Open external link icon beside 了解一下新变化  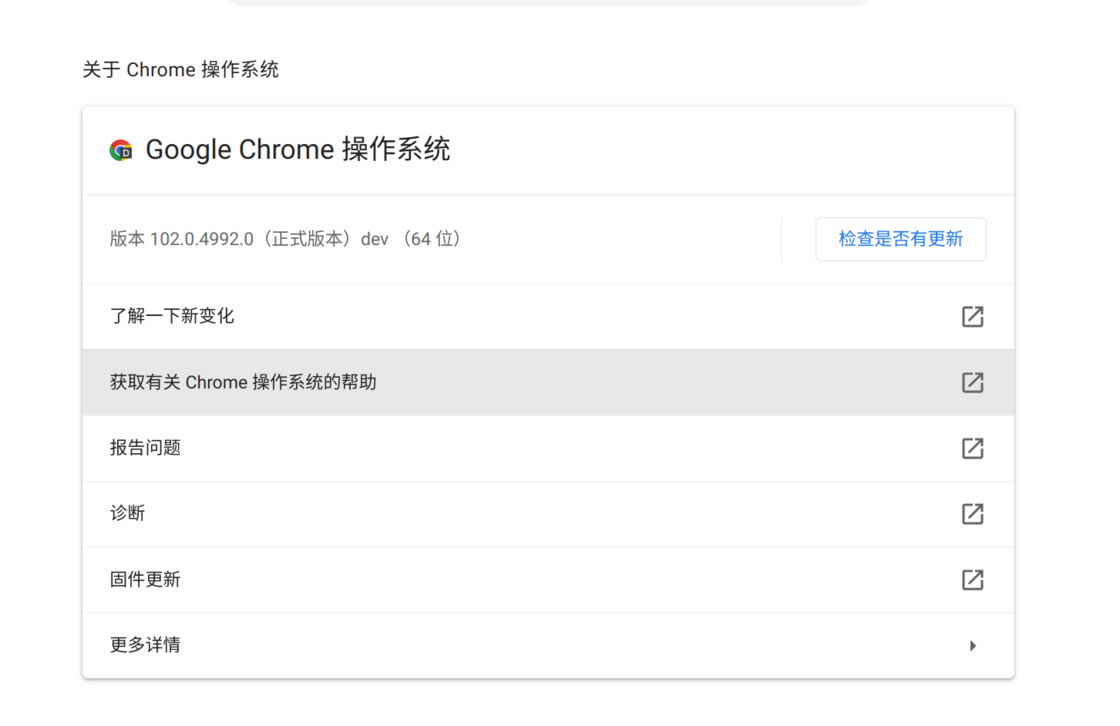tap(972, 316)
